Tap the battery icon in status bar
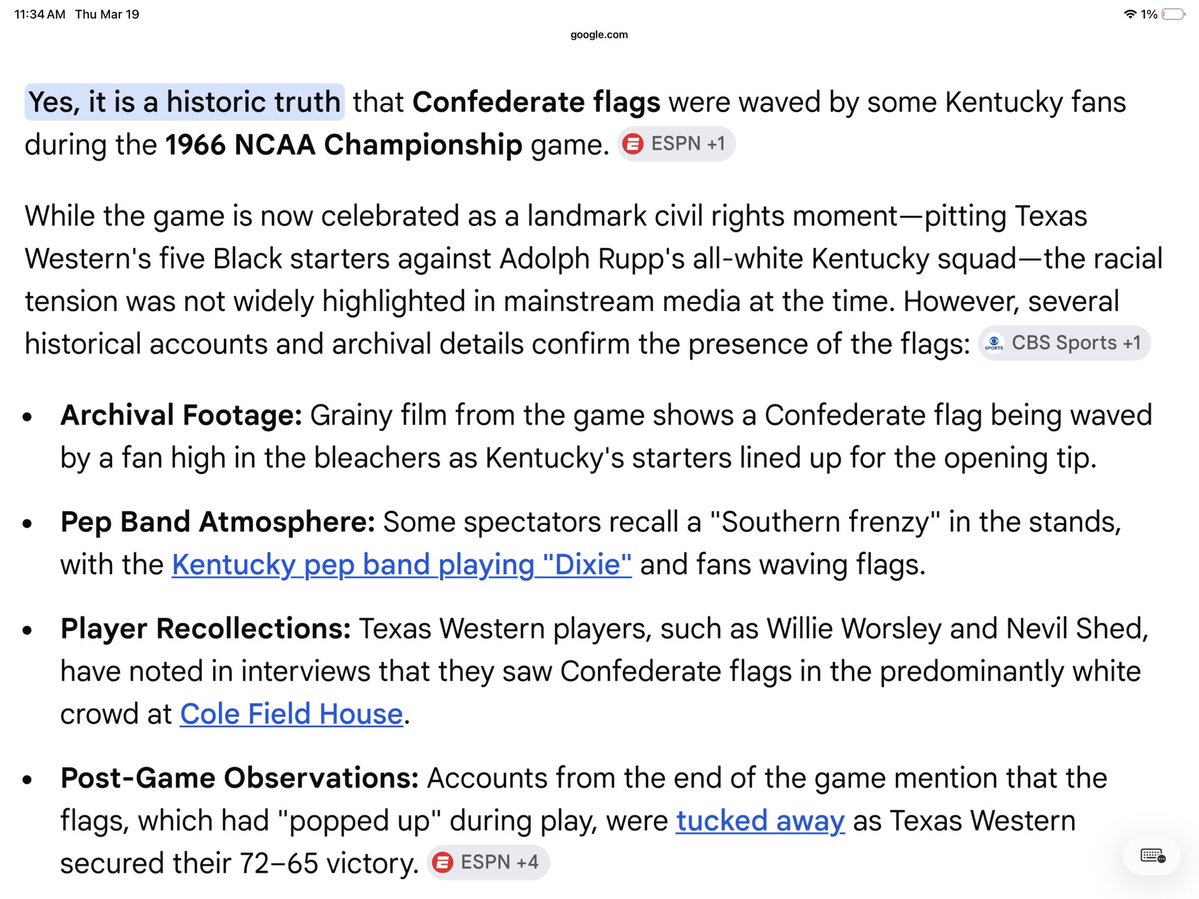This screenshot has width=1199, height=899. pyautogui.click(x=1174, y=14)
